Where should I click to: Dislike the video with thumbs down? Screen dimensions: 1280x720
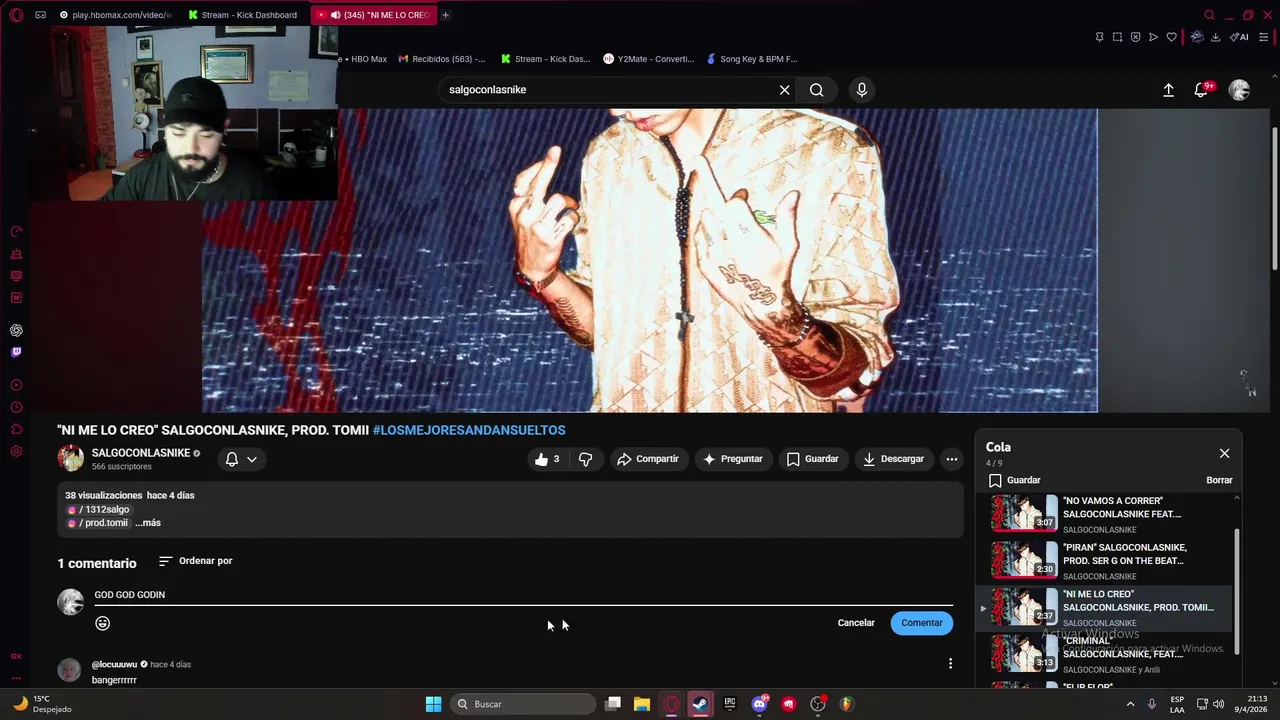pos(586,459)
